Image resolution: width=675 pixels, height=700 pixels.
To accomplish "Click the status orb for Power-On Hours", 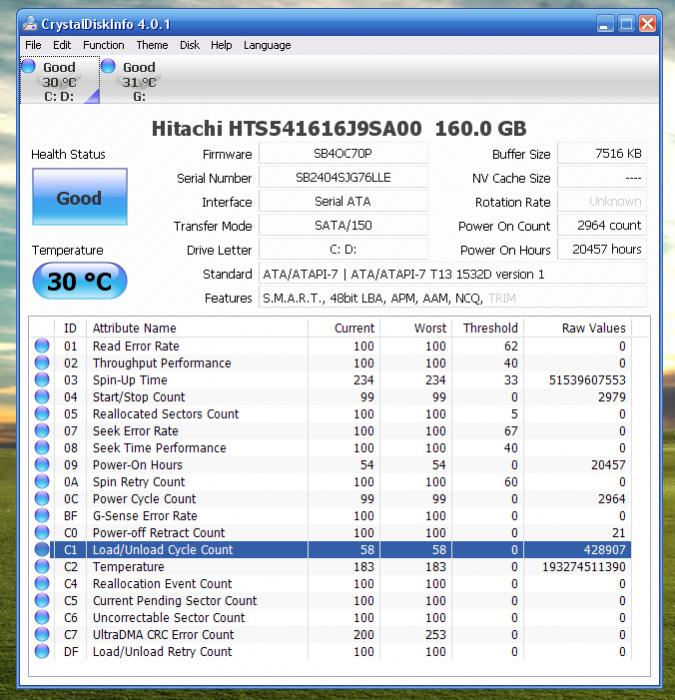I will point(42,465).
